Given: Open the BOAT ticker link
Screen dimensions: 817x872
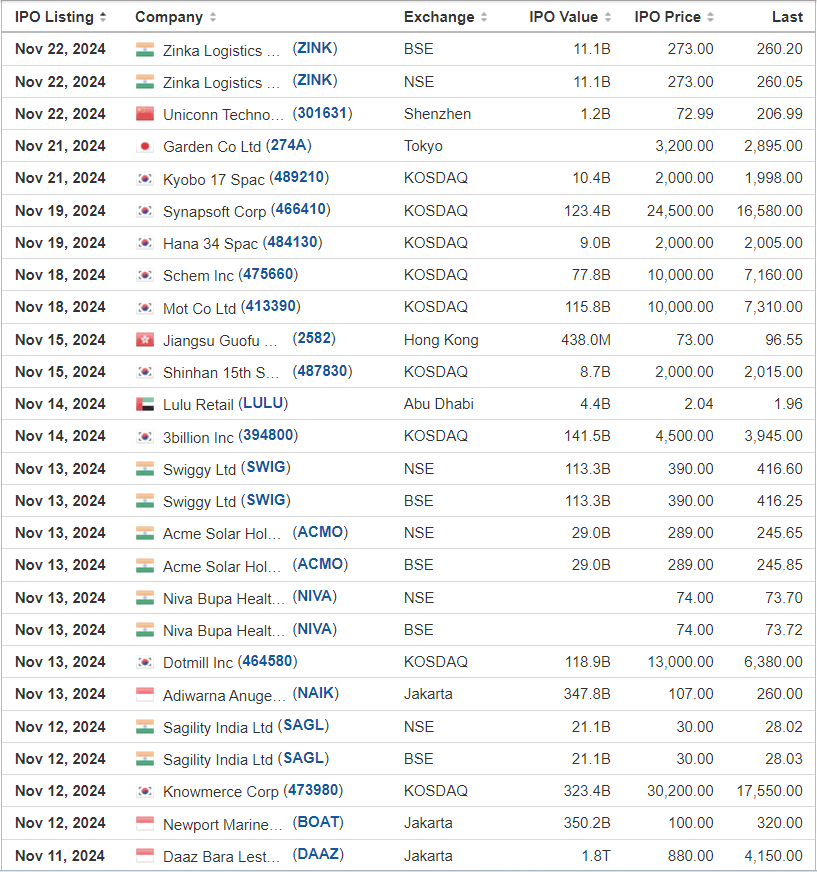Looking at the screenshot, I should point(318,823).
